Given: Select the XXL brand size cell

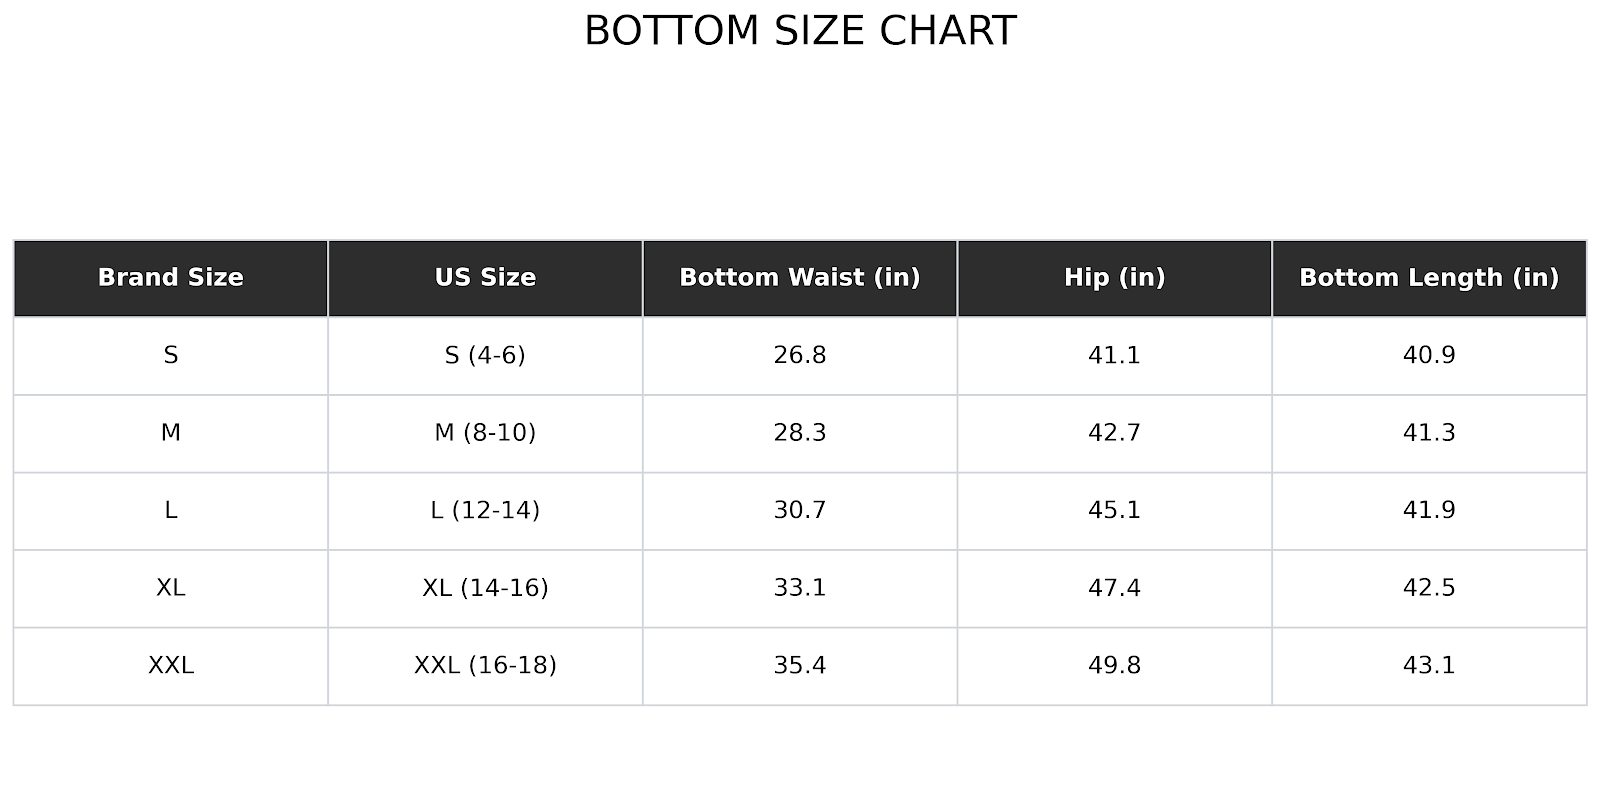Looking at the screenshot, I should 171,665.
